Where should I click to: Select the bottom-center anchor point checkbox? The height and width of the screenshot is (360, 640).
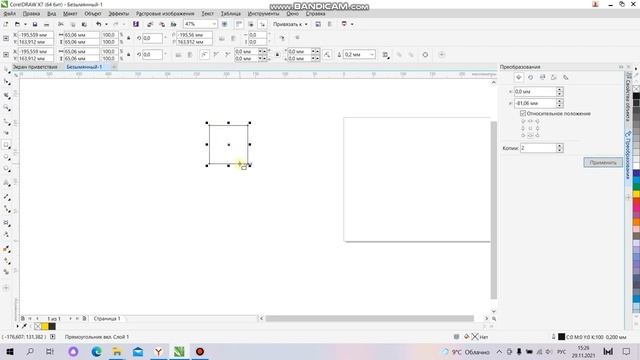[x=530, y=135]
